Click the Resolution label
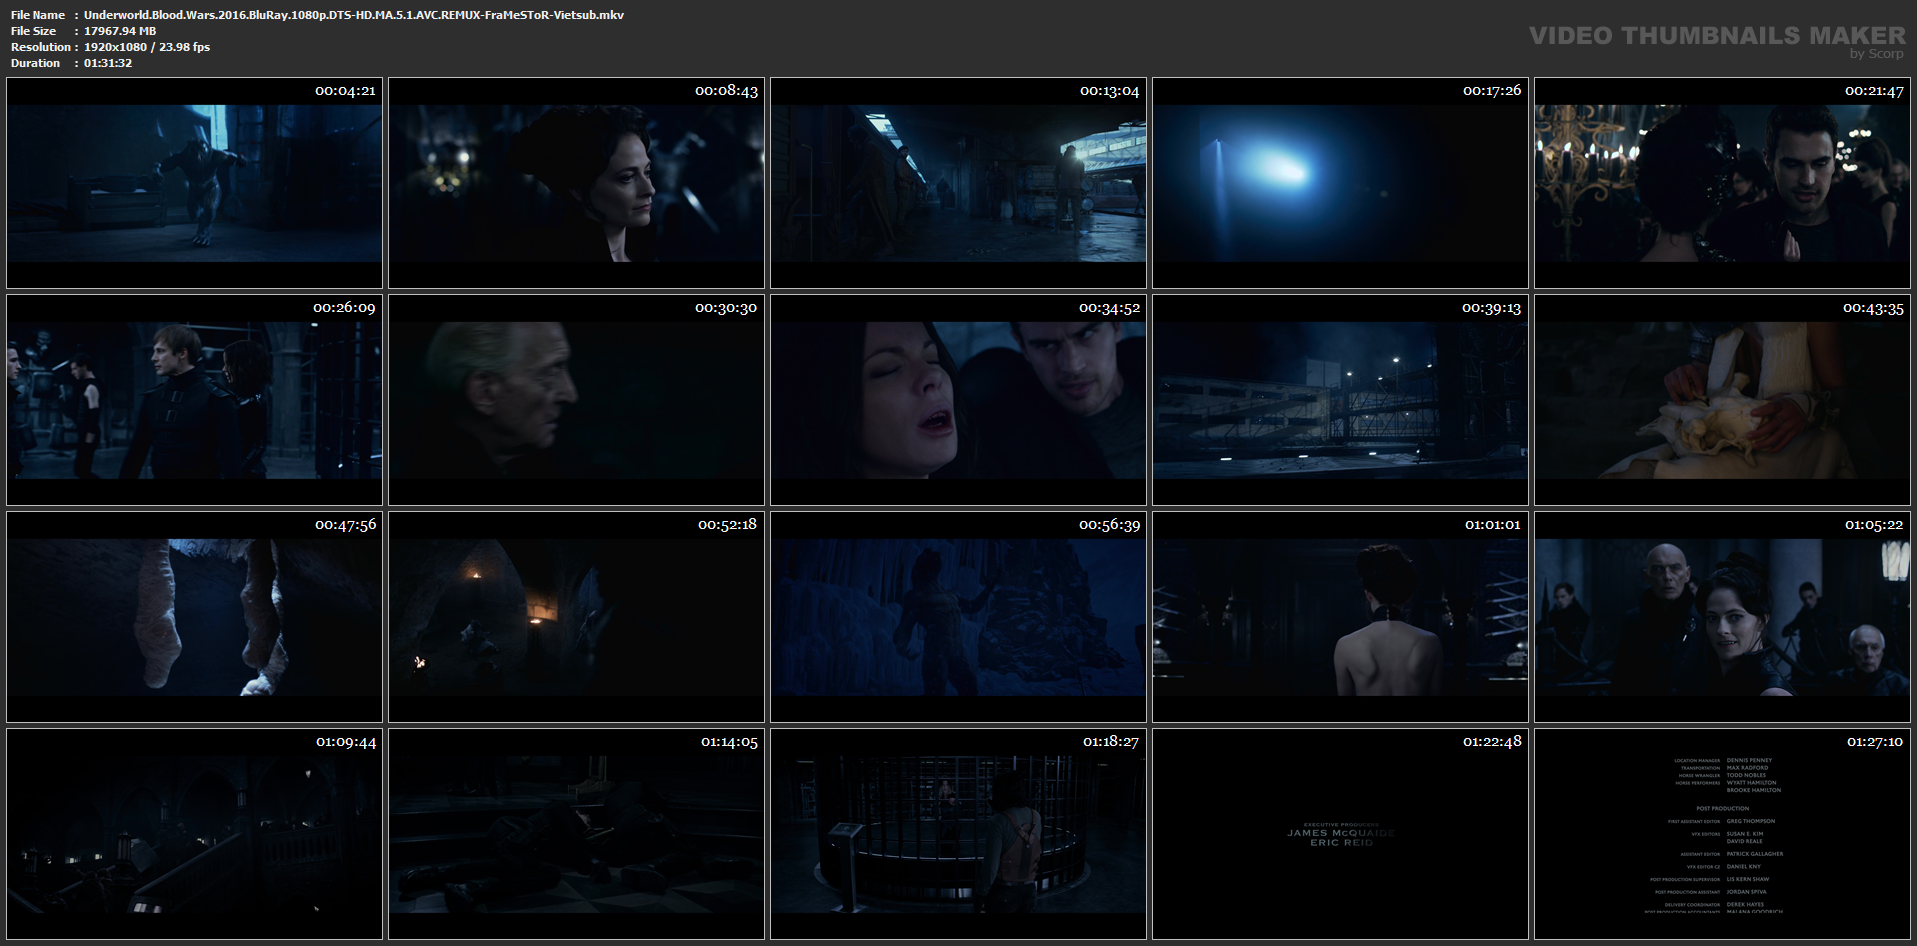 pyautogui.click(x=40, y=47)
